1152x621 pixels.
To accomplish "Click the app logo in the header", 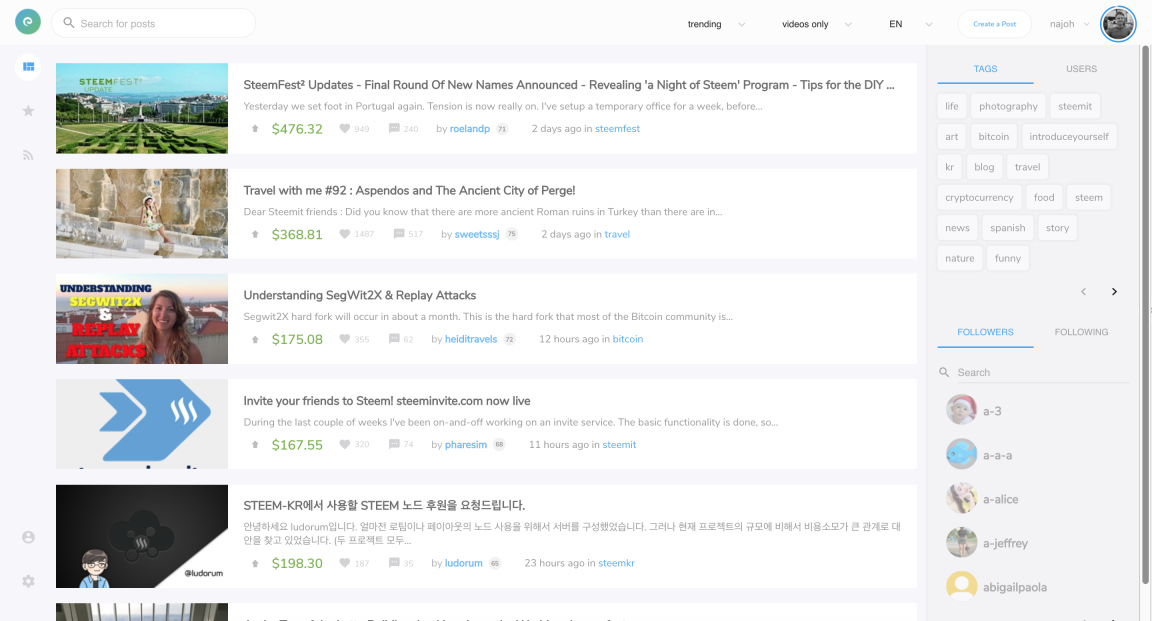I will [28, 22].
